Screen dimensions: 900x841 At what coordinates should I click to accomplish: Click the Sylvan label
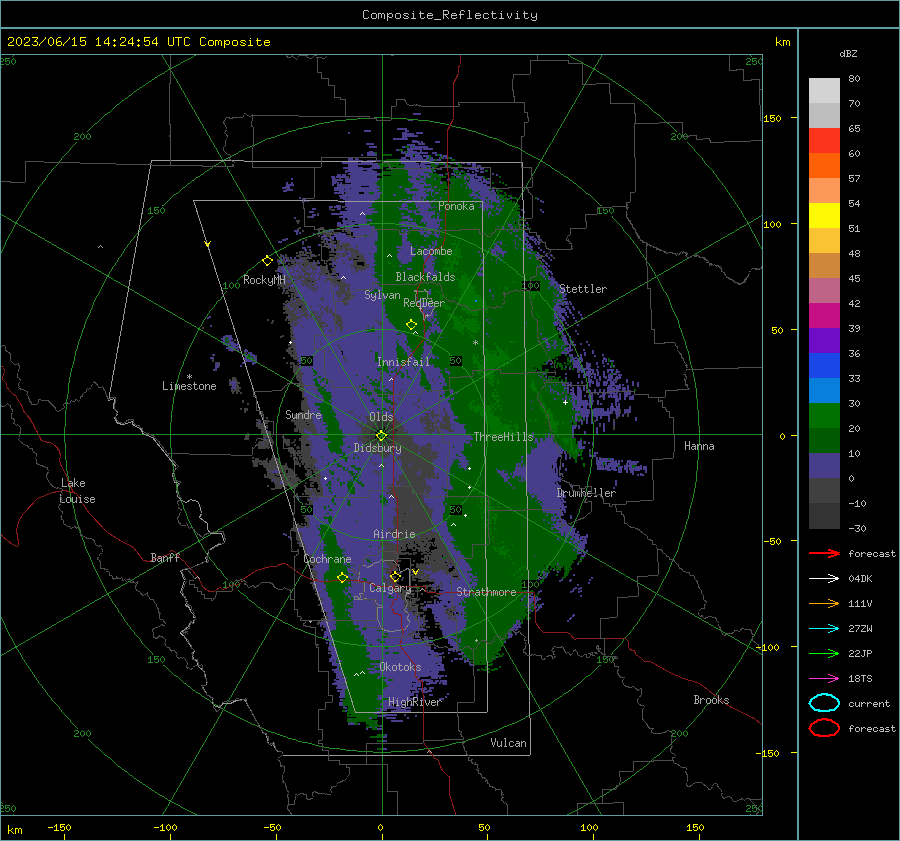pos(382,295)
